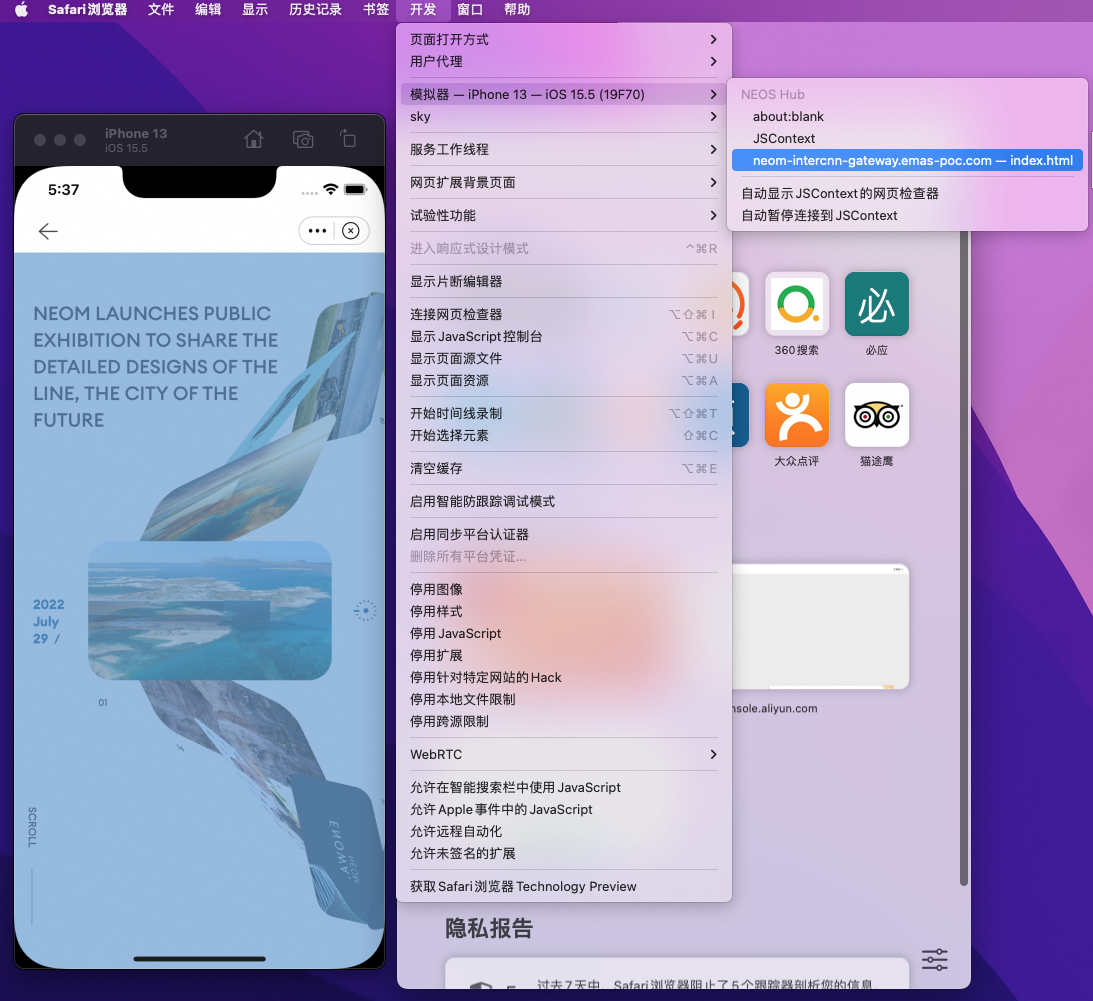Toggle 启用智能防跟踪调试模式
The height and width of the screenshot is (1001, 1093).
point(564,501)
